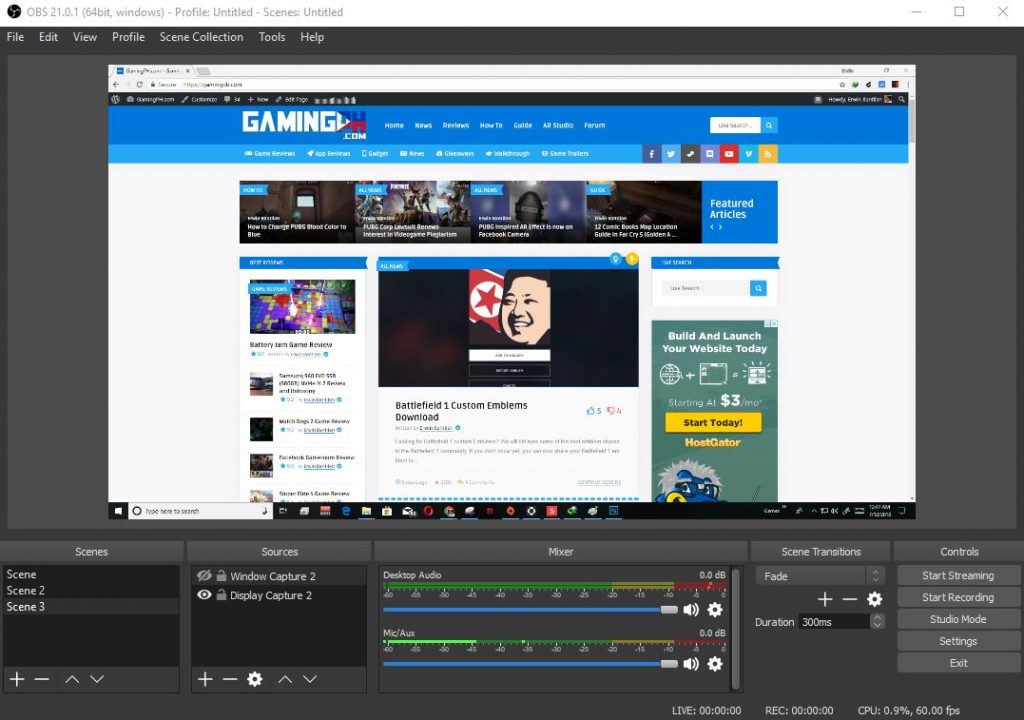Screen dimensions: 1024x720
Task: Enable Studio Mode
Action: pyautogui.click(x=958, y=619)
